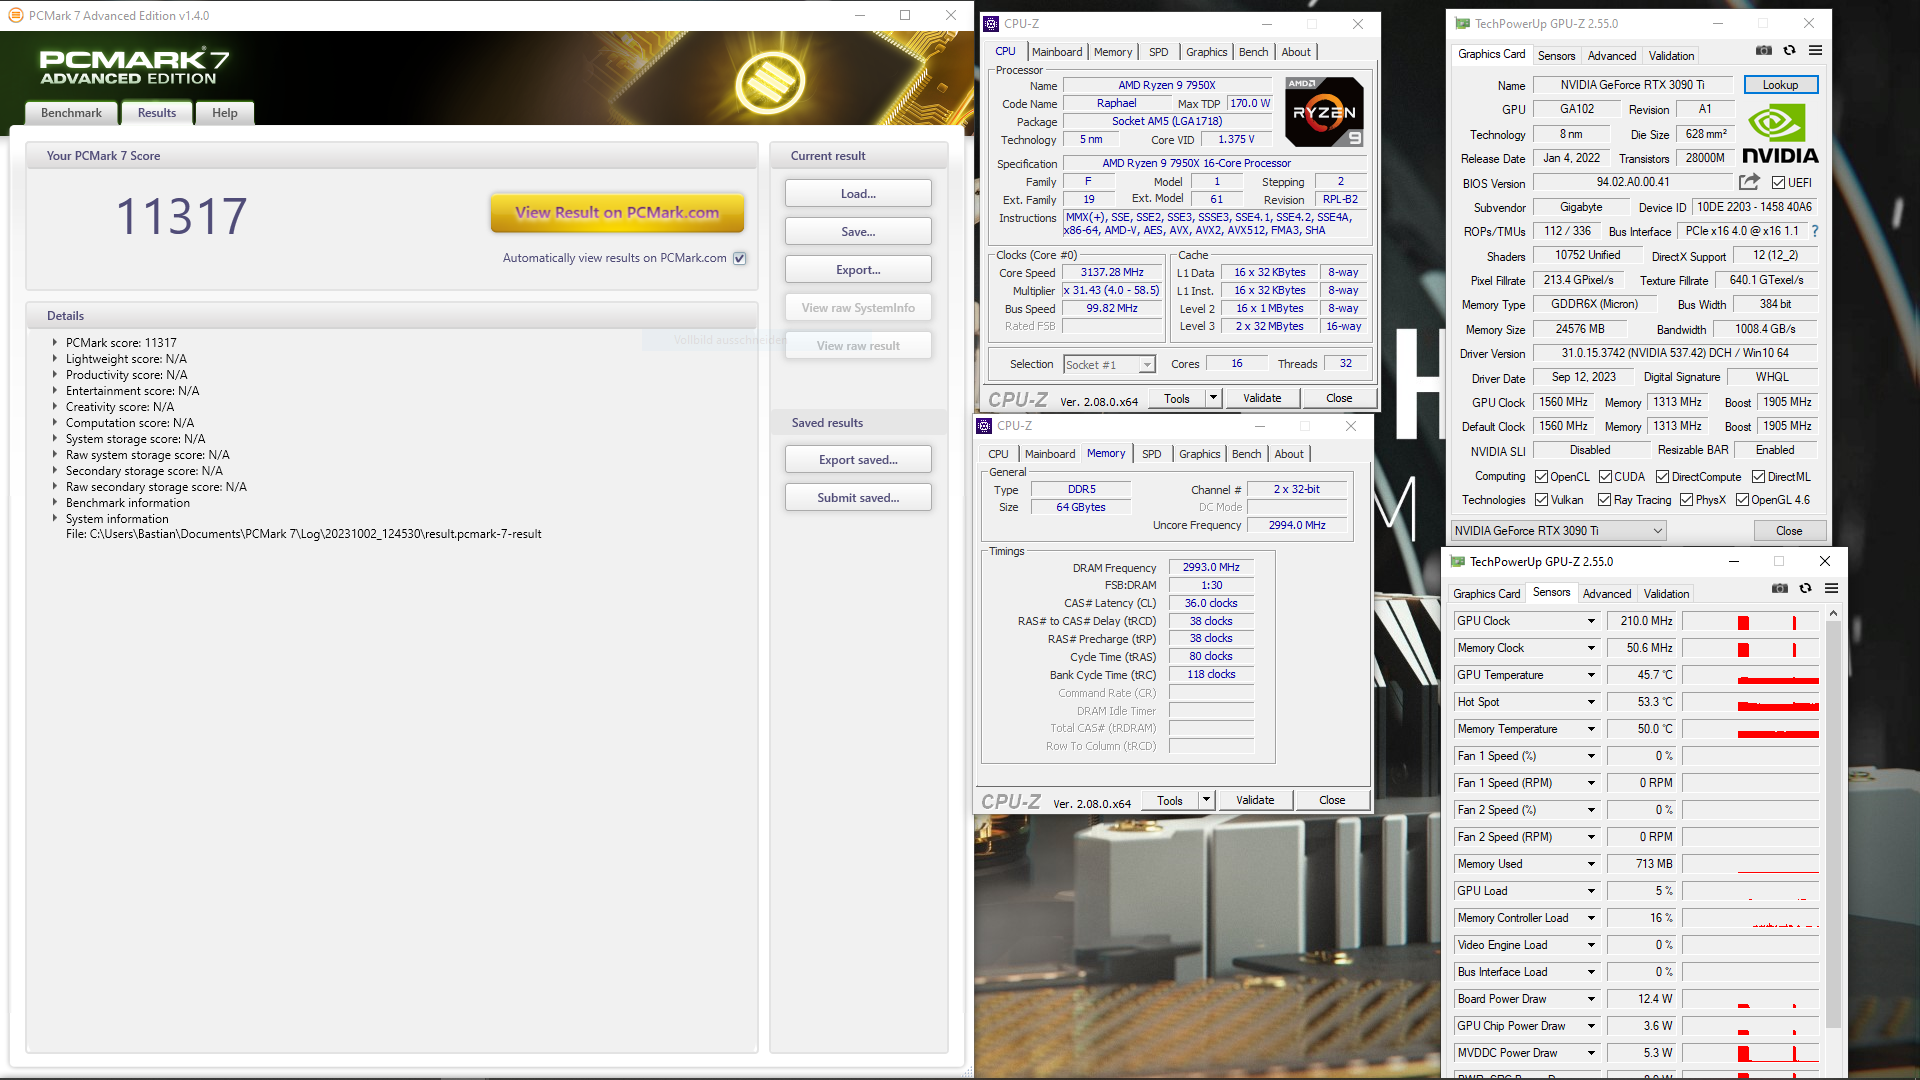
Task: Toggle the OpenGL 4.6 checkbox in GPU-Z
Action: pos(1742,500)
